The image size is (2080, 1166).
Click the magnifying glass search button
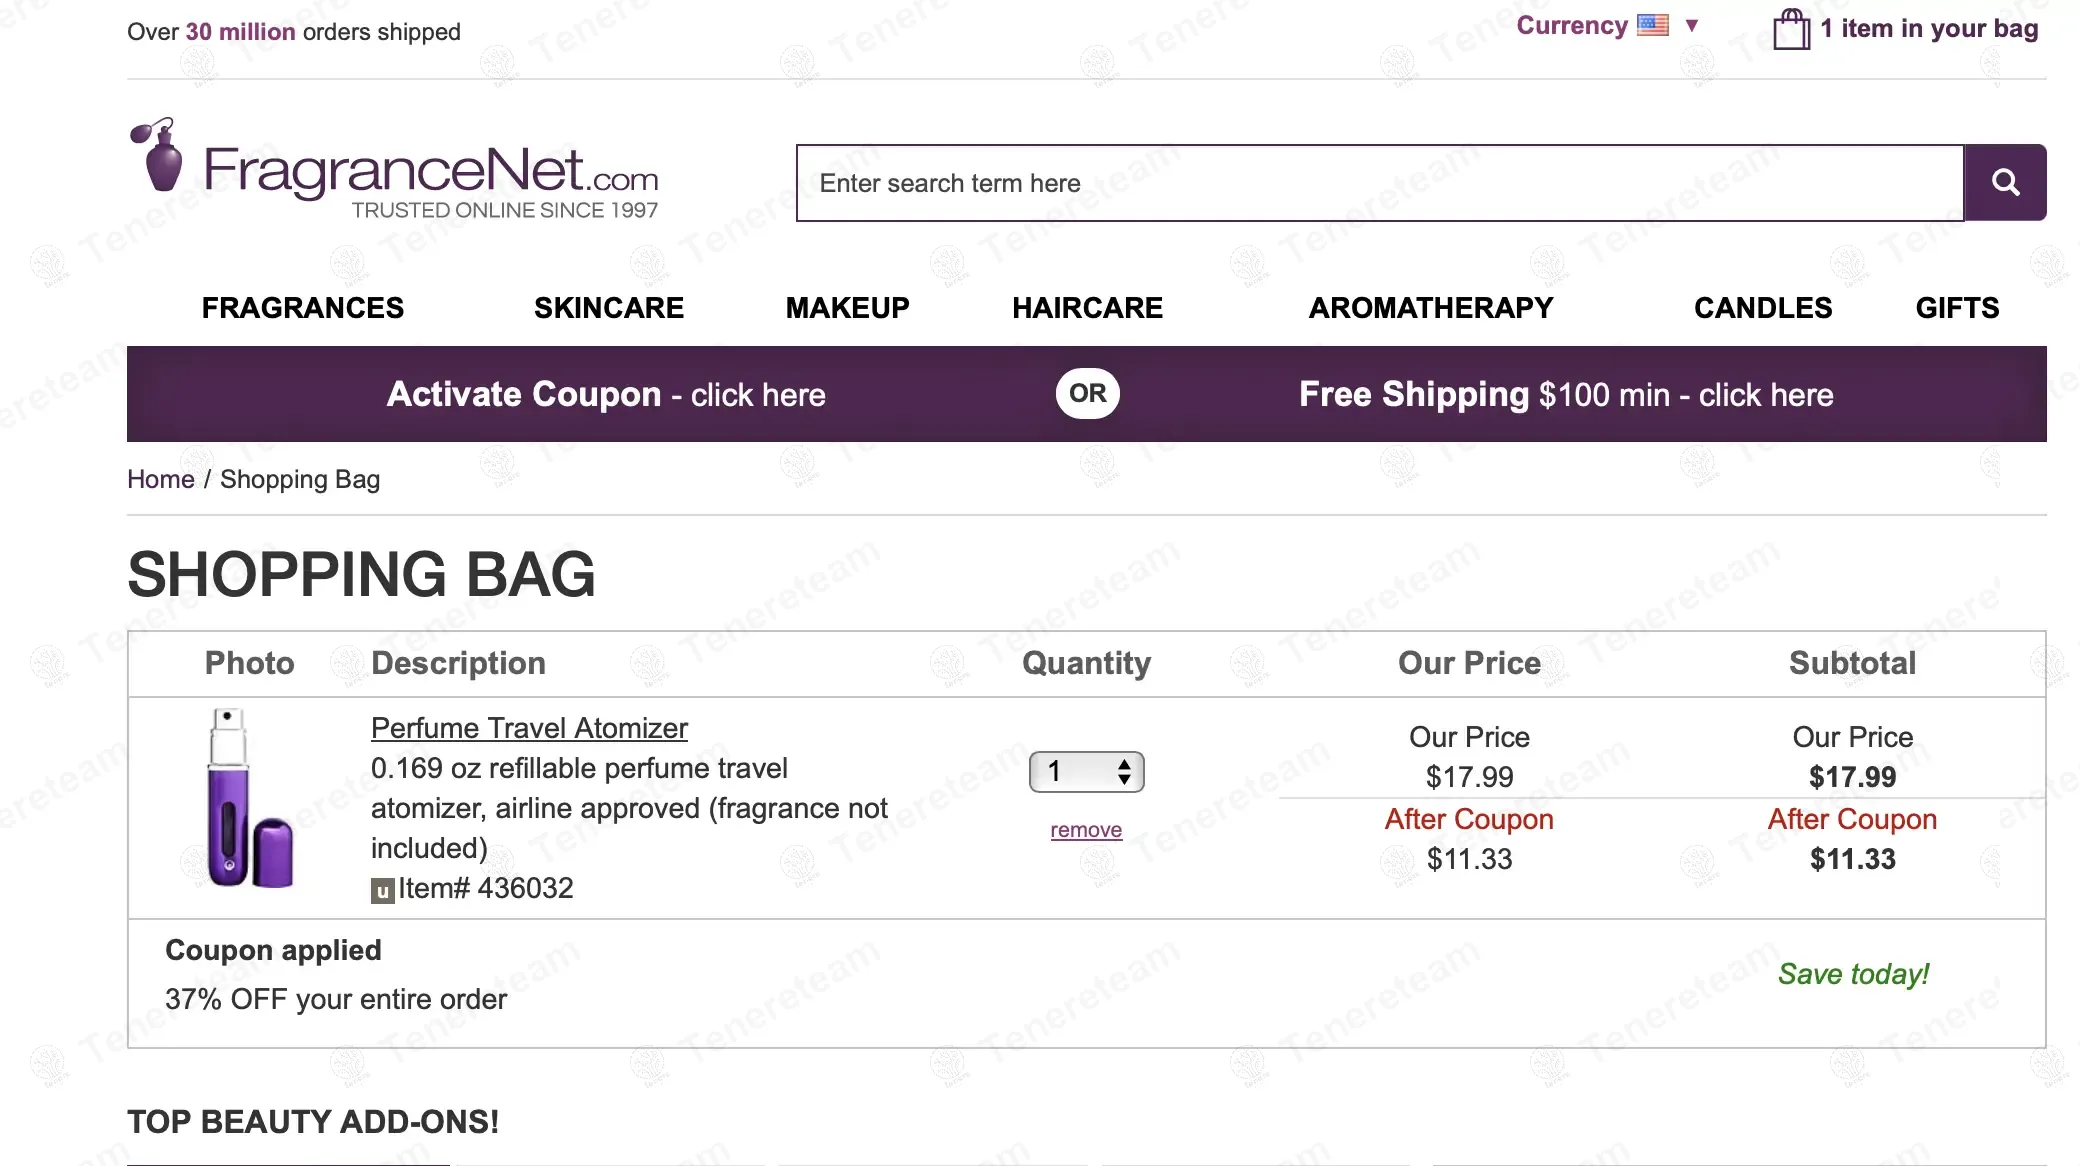click(x=2004, y=183)
